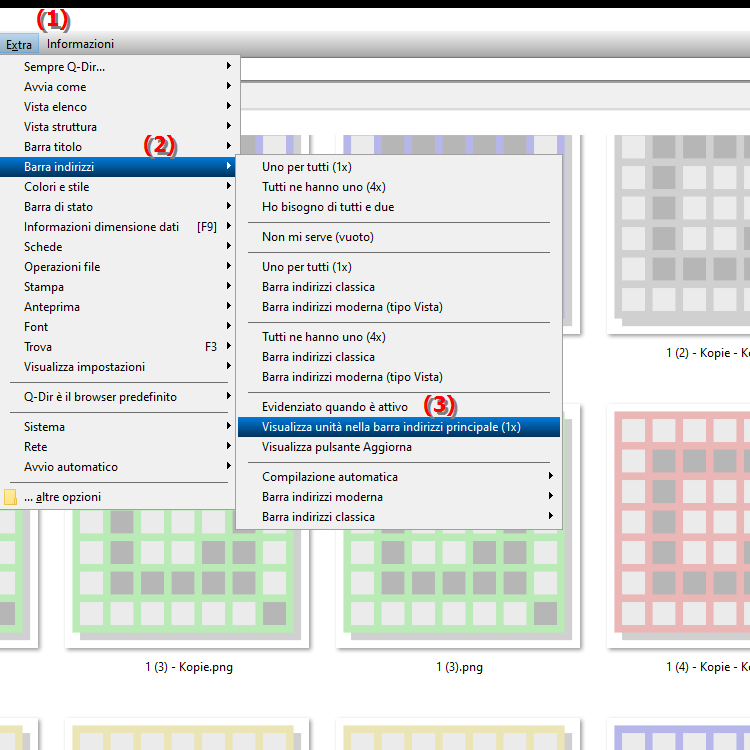750x750 pixels.
Task: Open the Font submenu
Action: click(118, 327)
